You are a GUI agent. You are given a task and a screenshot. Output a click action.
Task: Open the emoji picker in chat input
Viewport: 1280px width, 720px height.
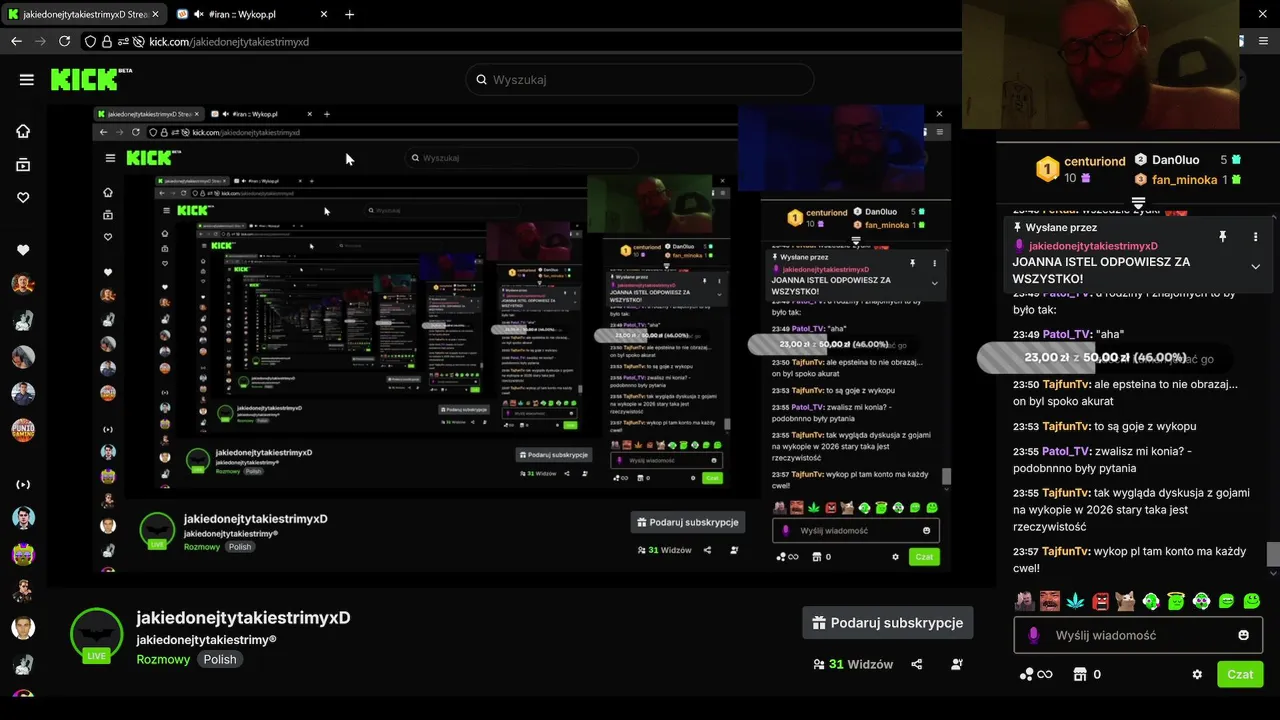1243,635
